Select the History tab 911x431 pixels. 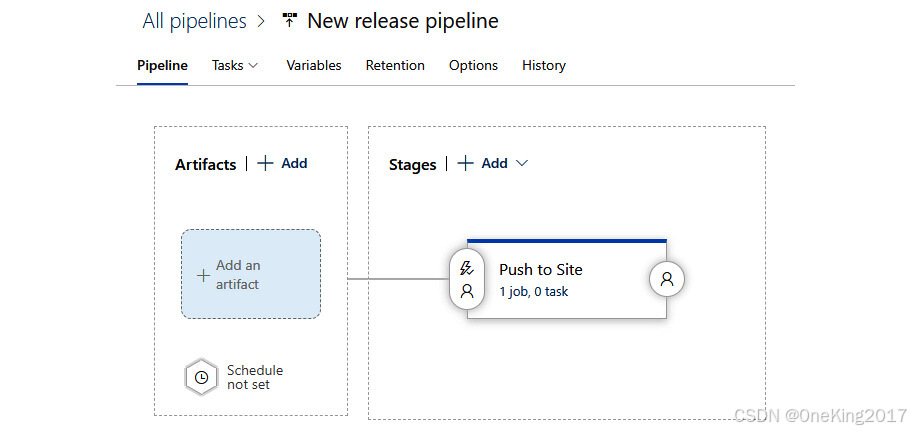point(544,65)
